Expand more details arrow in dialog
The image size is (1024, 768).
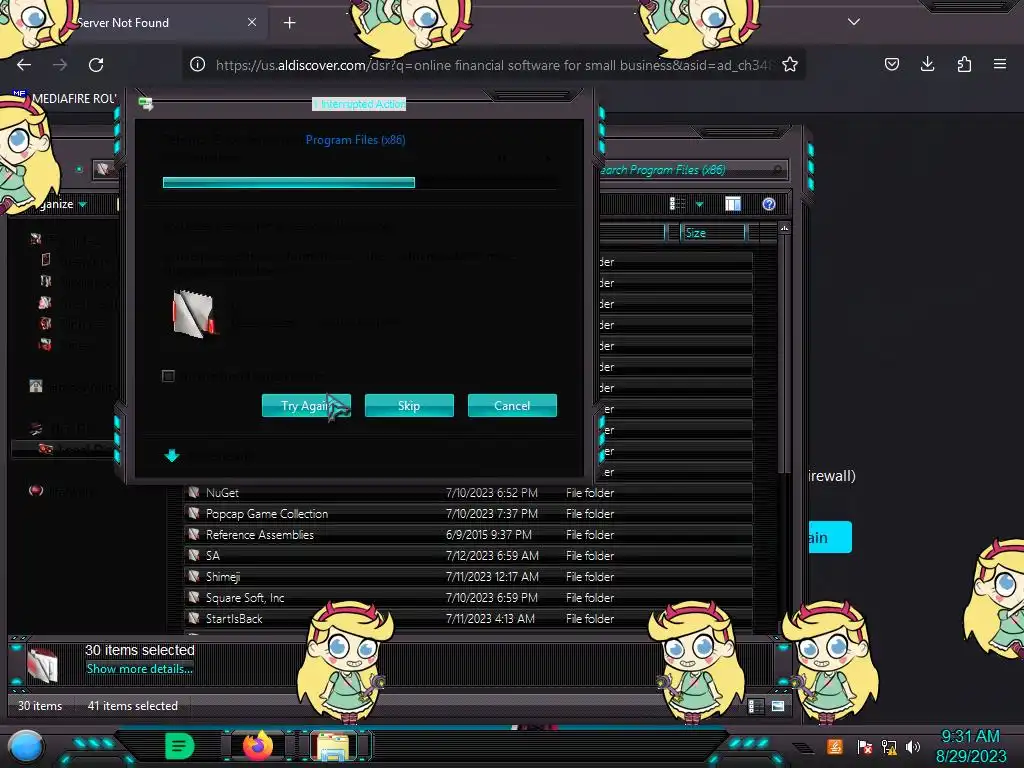tap(172, 455)
